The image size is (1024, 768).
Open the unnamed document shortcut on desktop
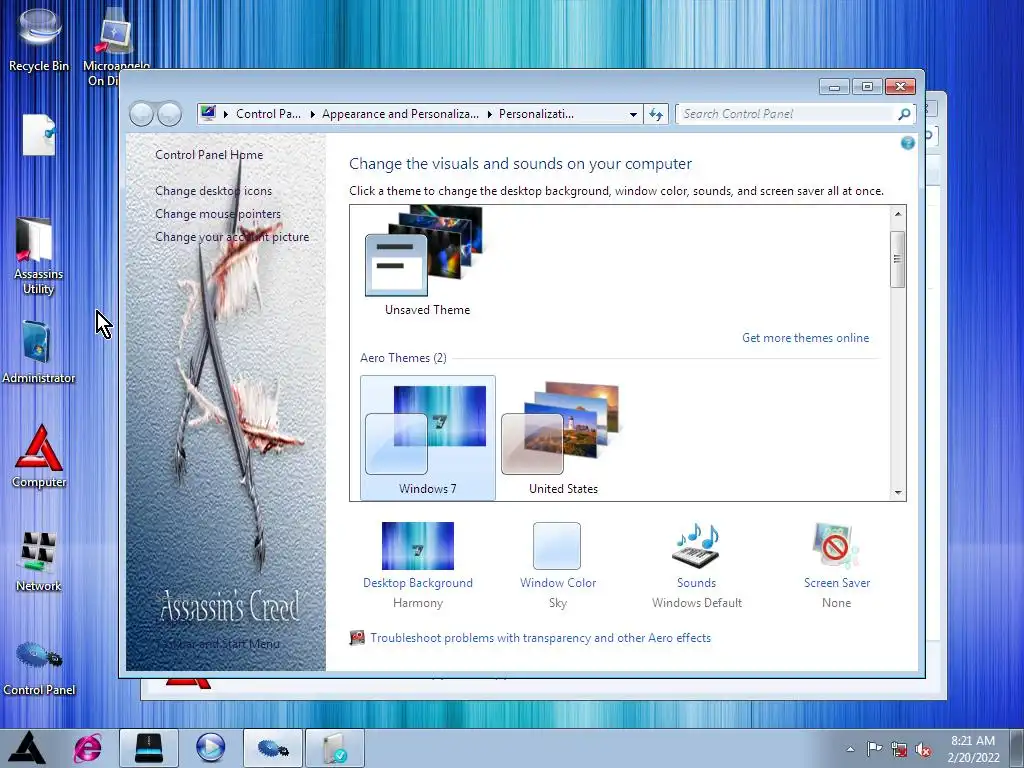39,135
